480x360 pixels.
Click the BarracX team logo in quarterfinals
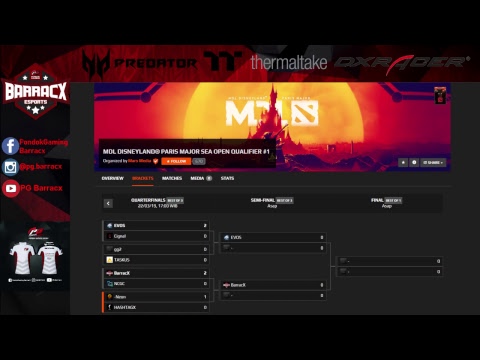click(x=109, y=273)
